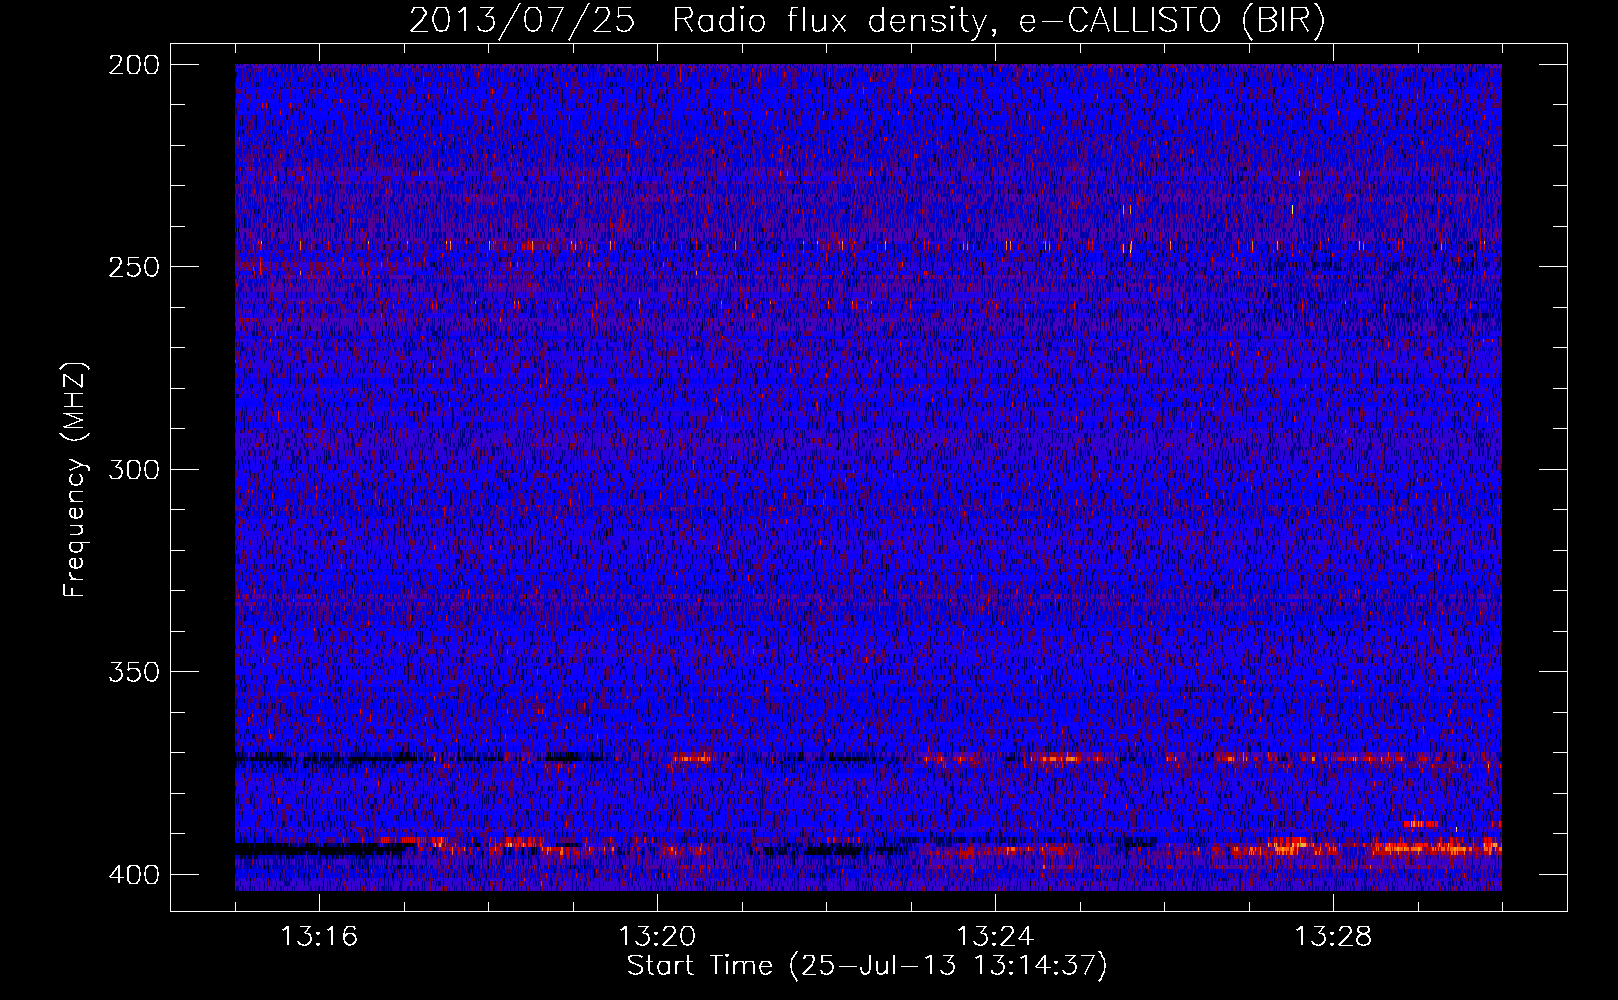Click the plot title '2013/07/25 Radio flux density'
The image size is (1618, 1000).
[867, 20]
